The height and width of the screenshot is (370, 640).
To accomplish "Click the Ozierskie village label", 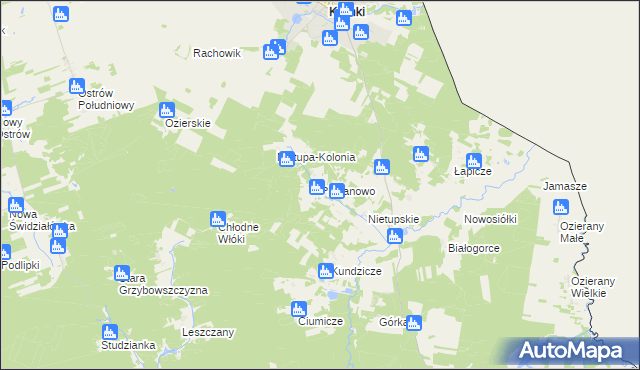I will (188, 123).
